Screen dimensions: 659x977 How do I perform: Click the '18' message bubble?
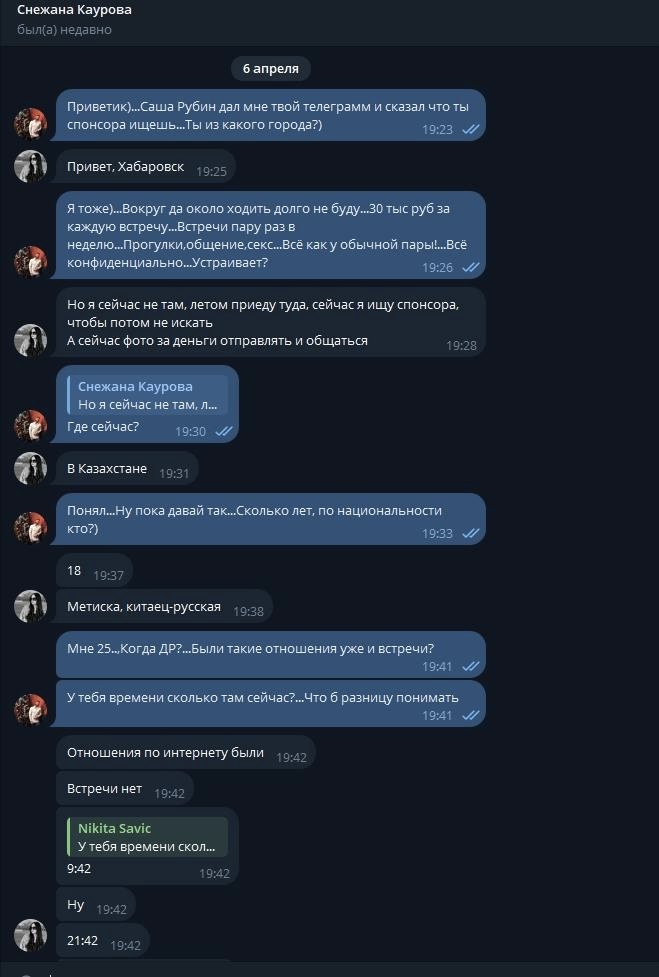74,571
